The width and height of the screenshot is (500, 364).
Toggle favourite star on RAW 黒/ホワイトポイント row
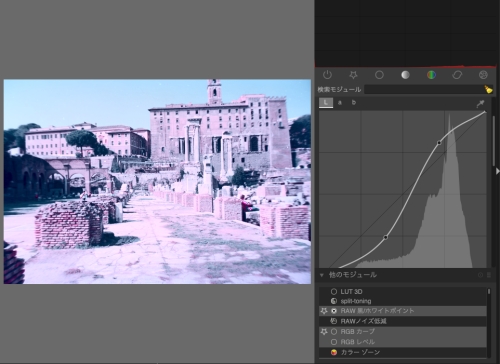[x=324, y=311]
